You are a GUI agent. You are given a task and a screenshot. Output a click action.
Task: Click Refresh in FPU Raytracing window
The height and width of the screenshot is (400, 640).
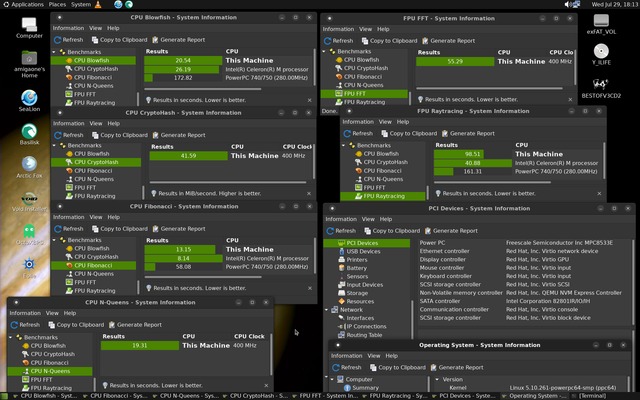[358, 133]
